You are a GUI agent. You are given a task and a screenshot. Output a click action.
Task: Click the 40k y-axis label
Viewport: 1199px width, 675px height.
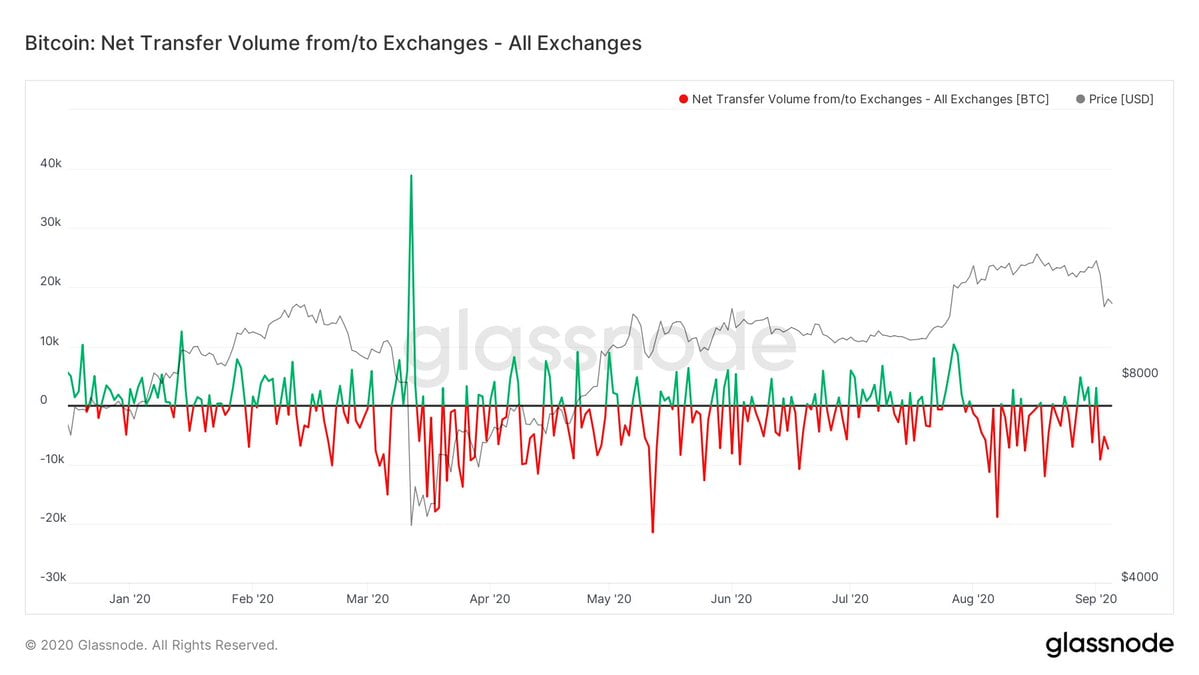tap(51, 165)
